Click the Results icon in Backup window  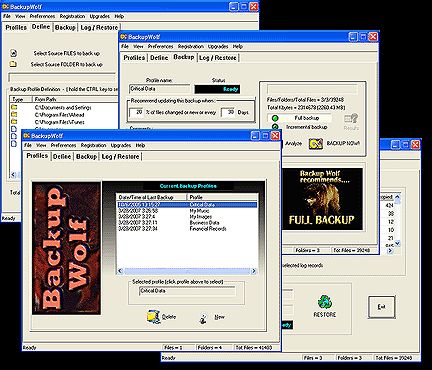coord(351,118)
